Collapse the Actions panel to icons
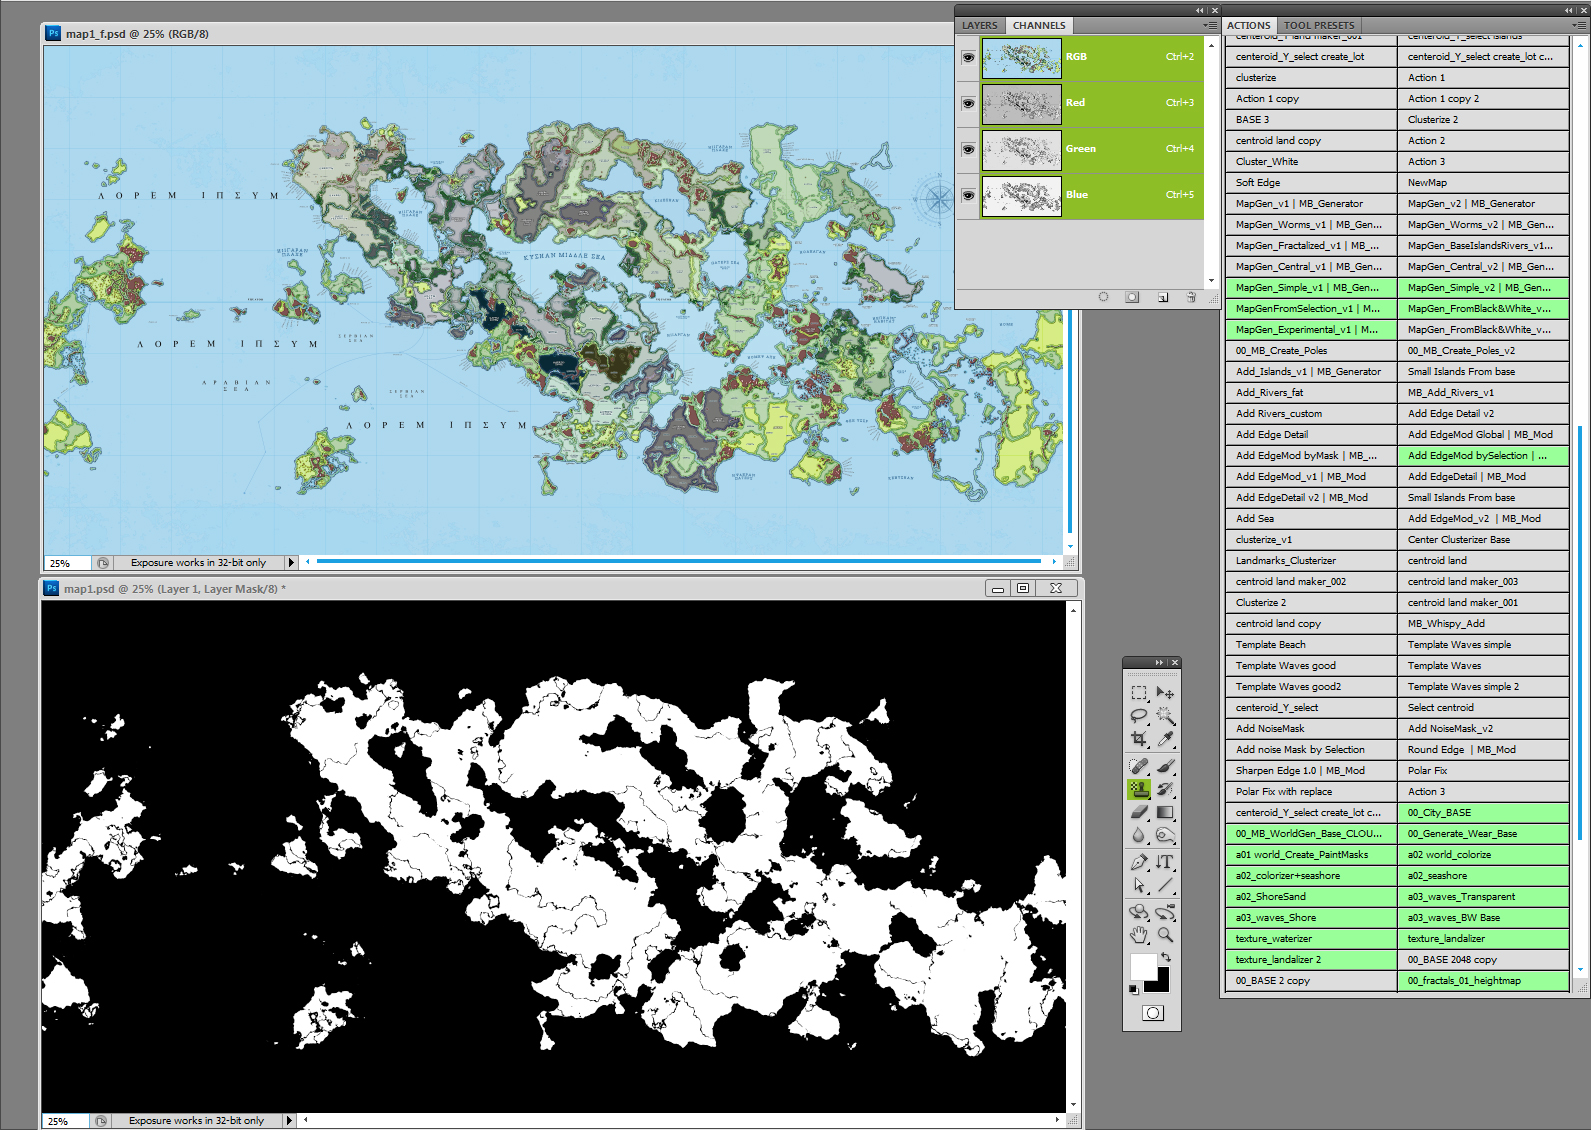1591x1130 pixels. [1568, 10]
